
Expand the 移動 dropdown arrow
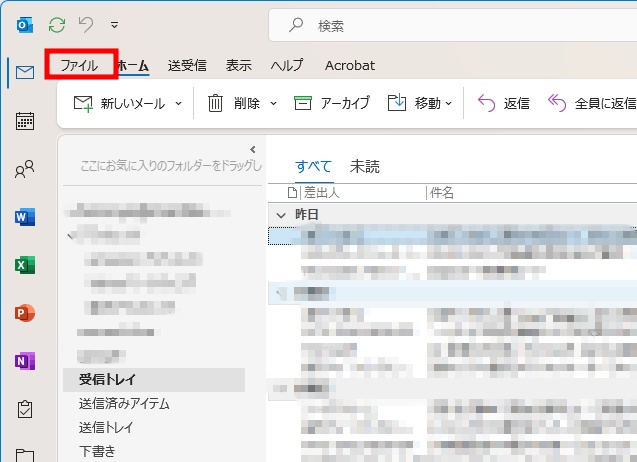click(x=449, y=103)
